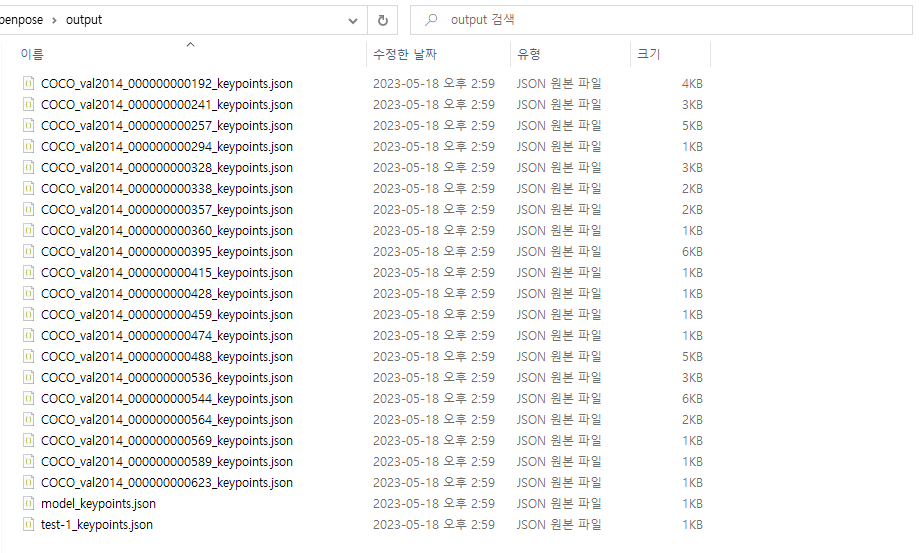
Task: Click file icon of COCO_val2014_000000000241_keypoints.json
Action: pos(28,104)
